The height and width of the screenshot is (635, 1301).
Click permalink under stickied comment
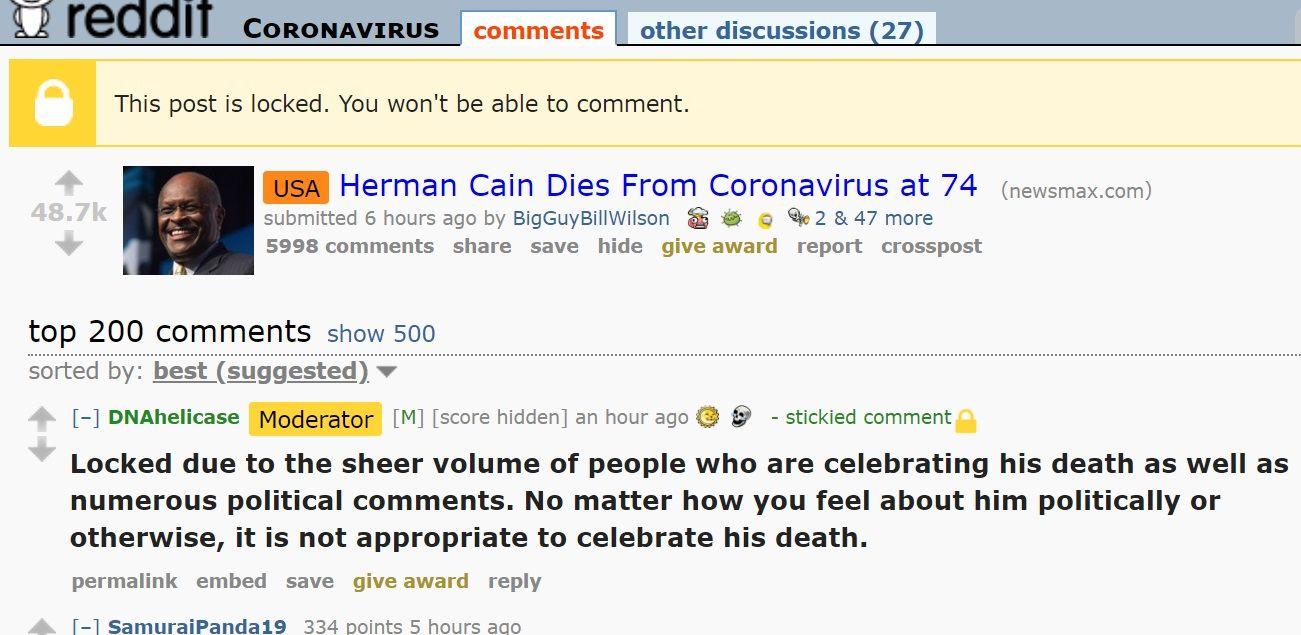(x=124, y=581)
